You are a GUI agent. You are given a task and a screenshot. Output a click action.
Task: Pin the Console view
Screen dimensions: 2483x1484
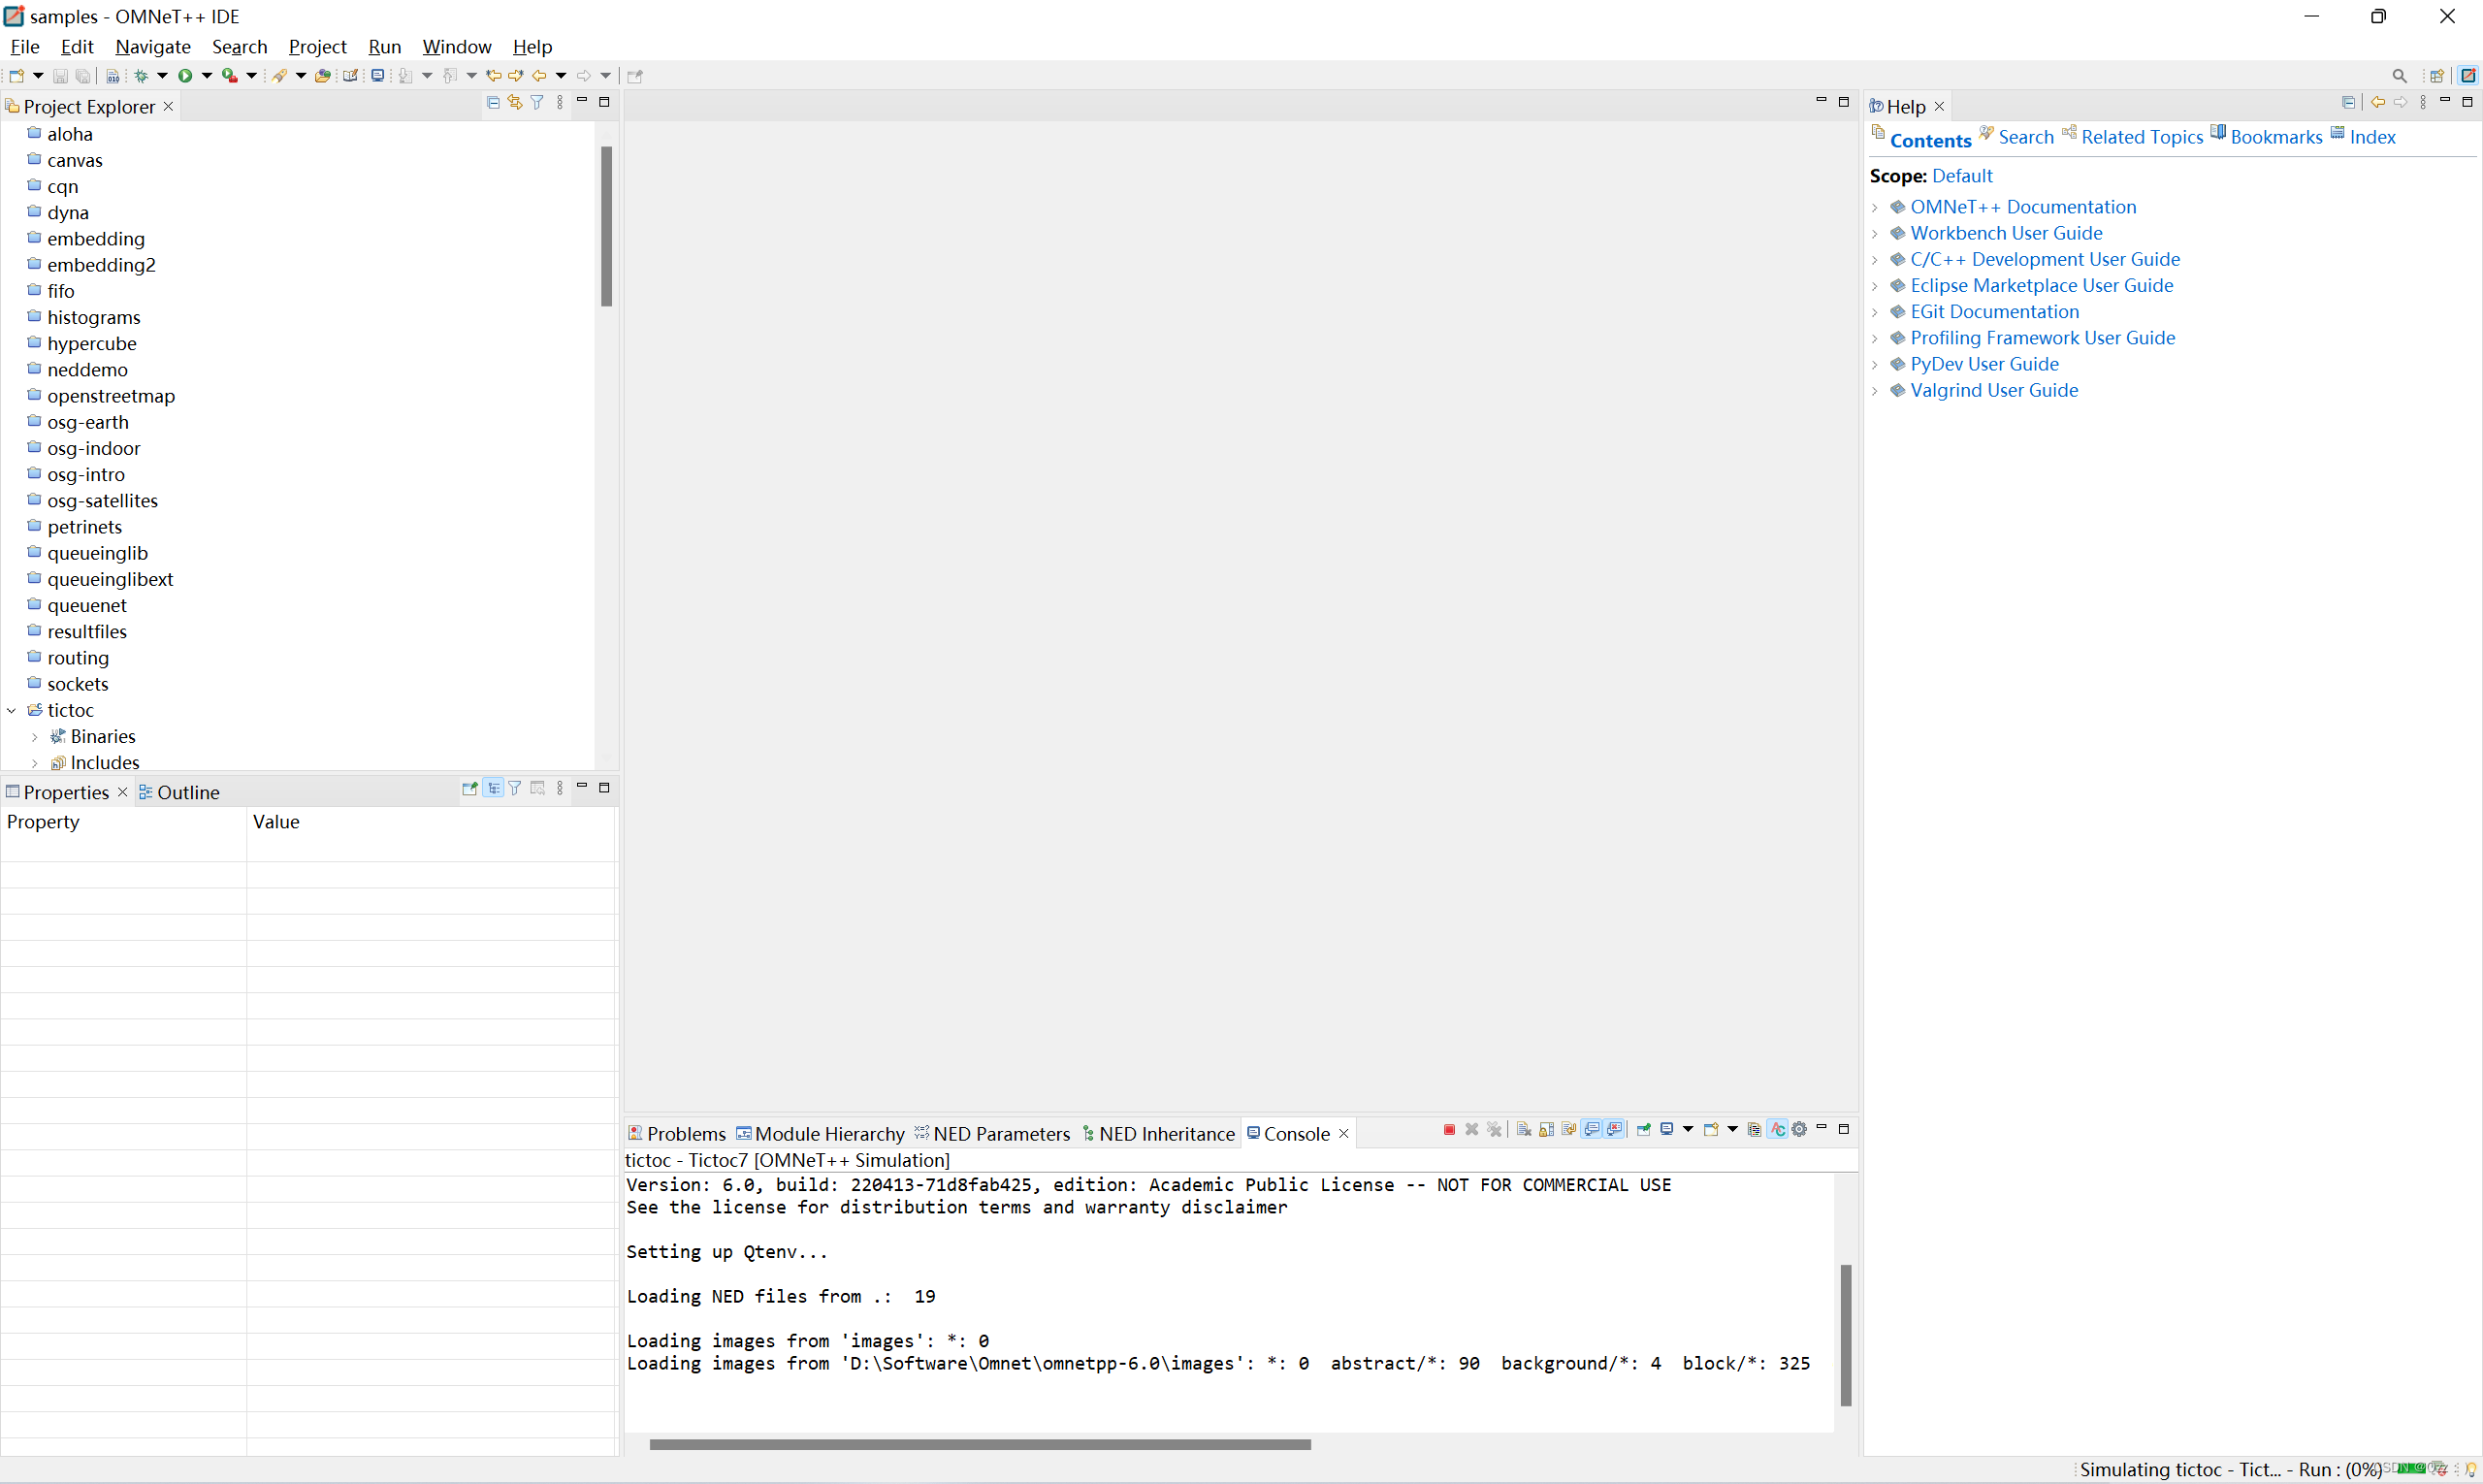[x=1644, y=1130]
